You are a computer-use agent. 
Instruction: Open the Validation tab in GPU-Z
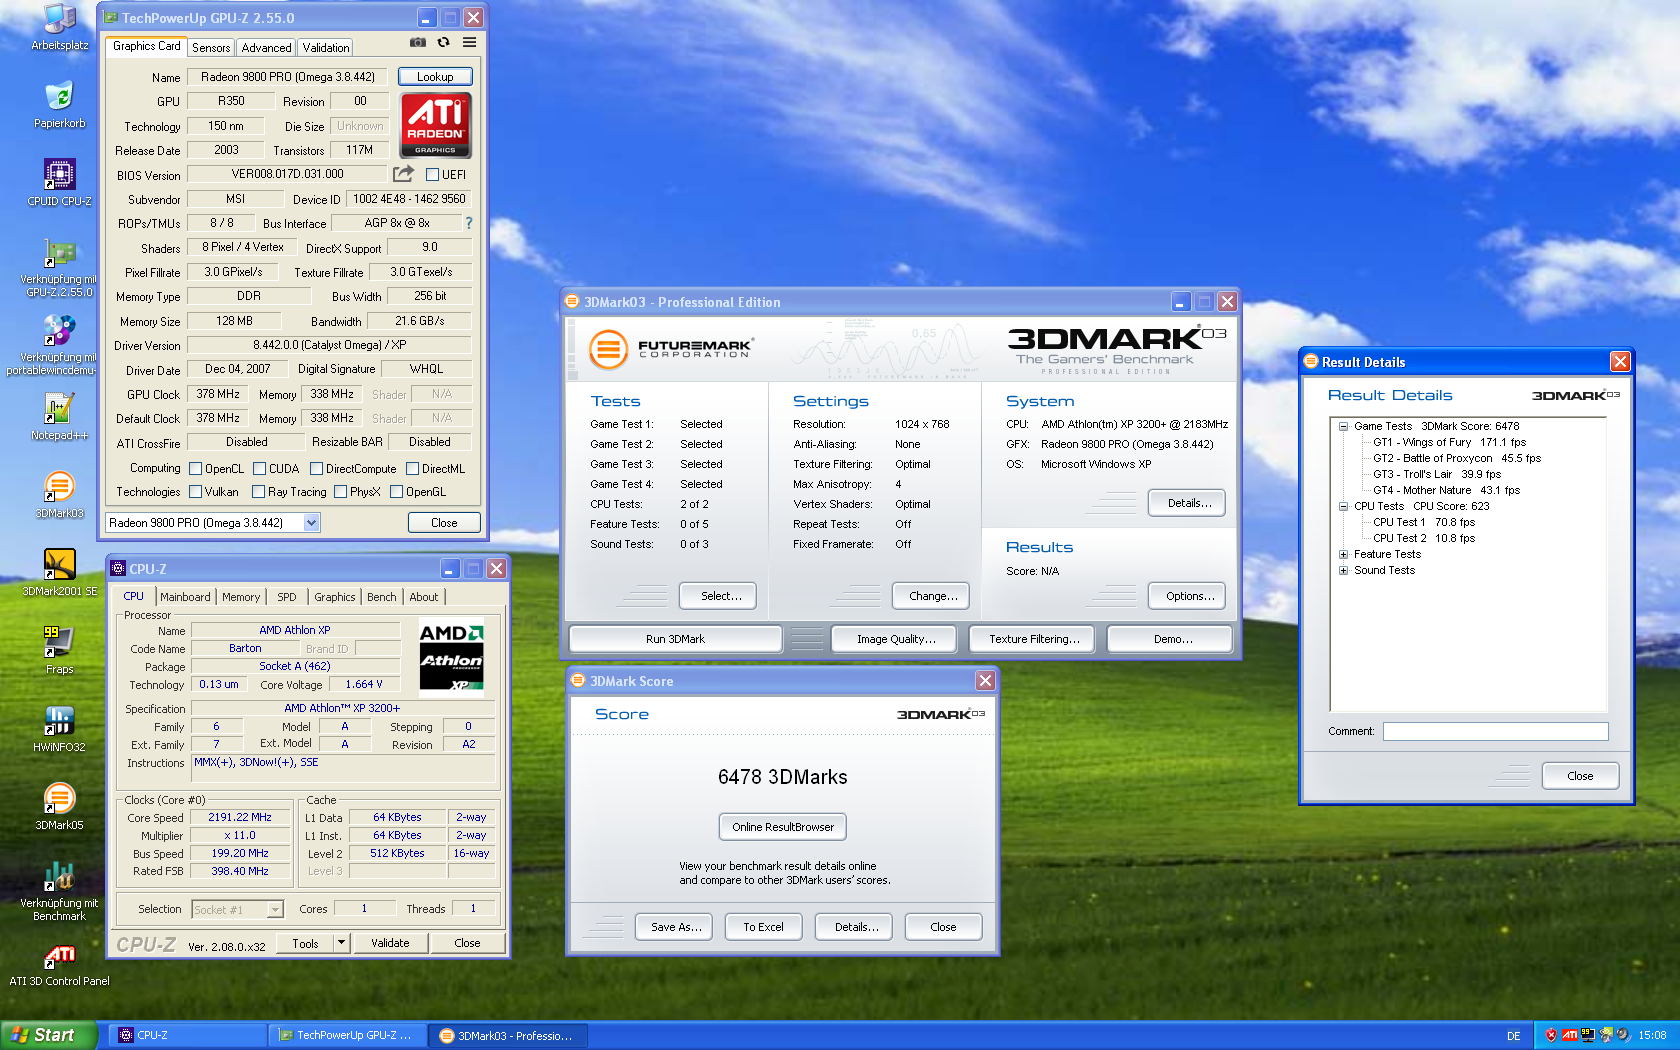click(326, 47)
